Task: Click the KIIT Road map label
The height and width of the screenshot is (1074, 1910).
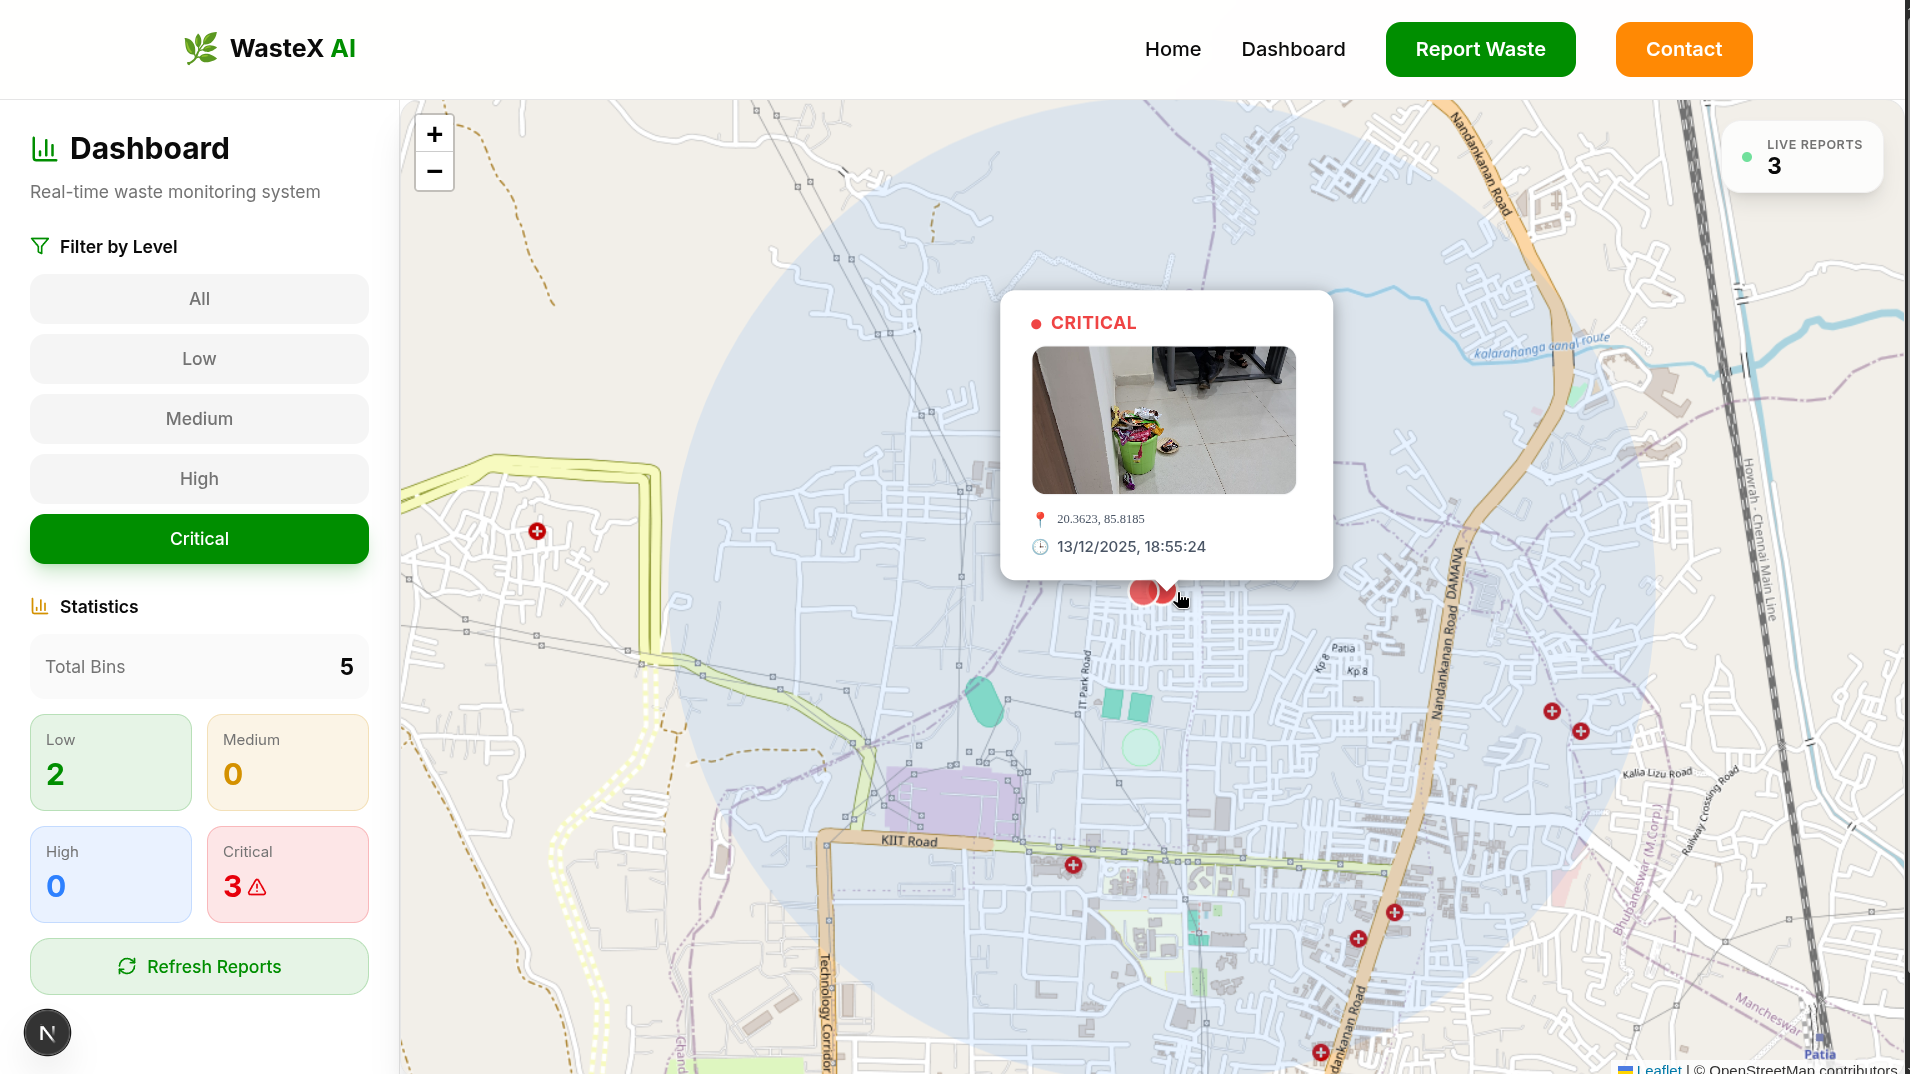Action: 909,841
